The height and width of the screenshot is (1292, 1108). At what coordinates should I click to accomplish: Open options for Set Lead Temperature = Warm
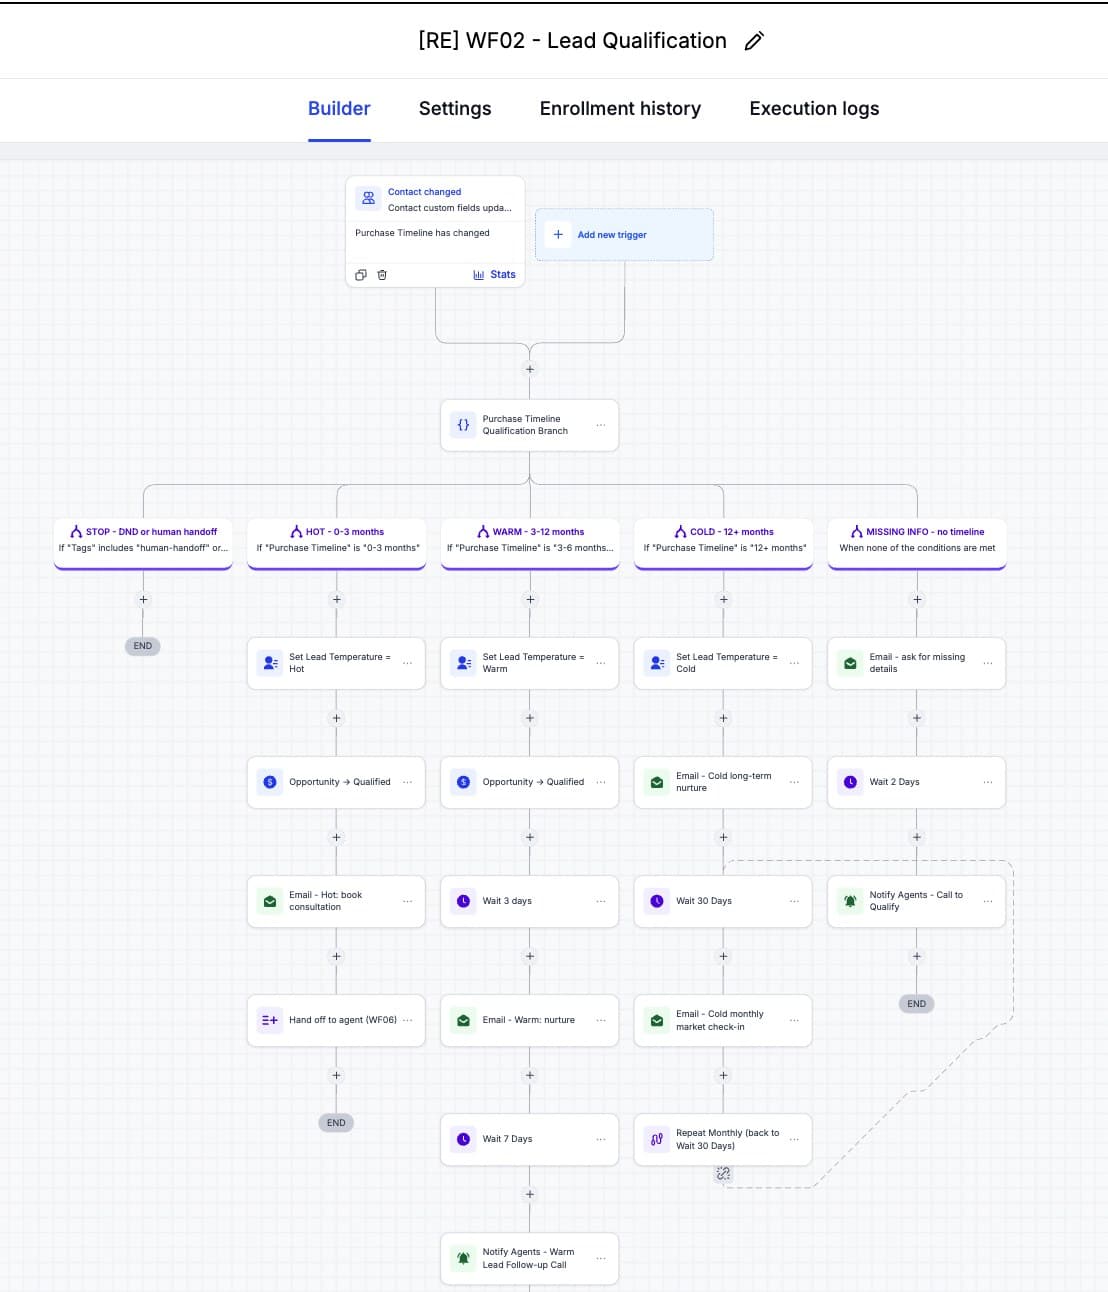(x=601, y=663)
